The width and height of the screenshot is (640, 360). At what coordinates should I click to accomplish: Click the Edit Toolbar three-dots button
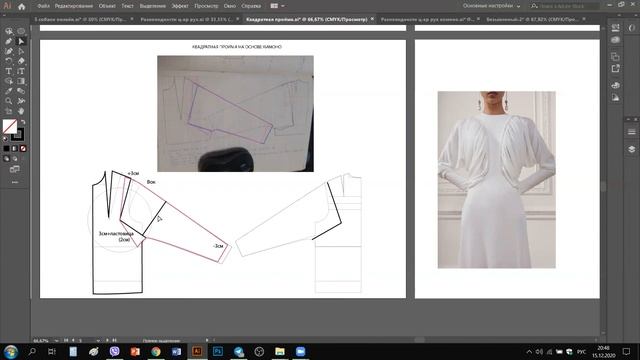(15, 182)
